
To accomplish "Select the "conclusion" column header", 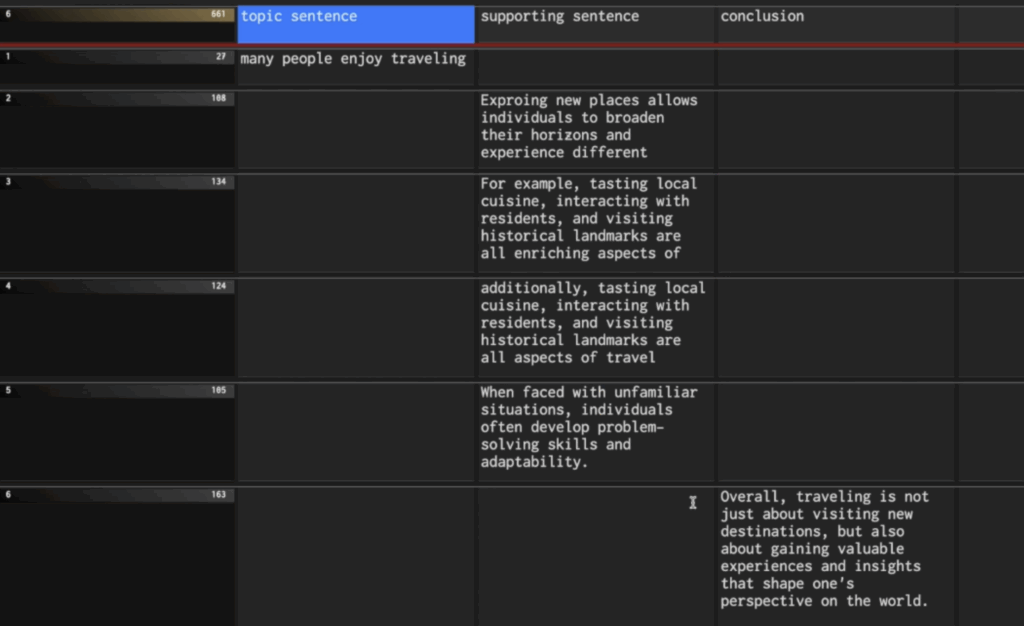I will click(836, 24).
